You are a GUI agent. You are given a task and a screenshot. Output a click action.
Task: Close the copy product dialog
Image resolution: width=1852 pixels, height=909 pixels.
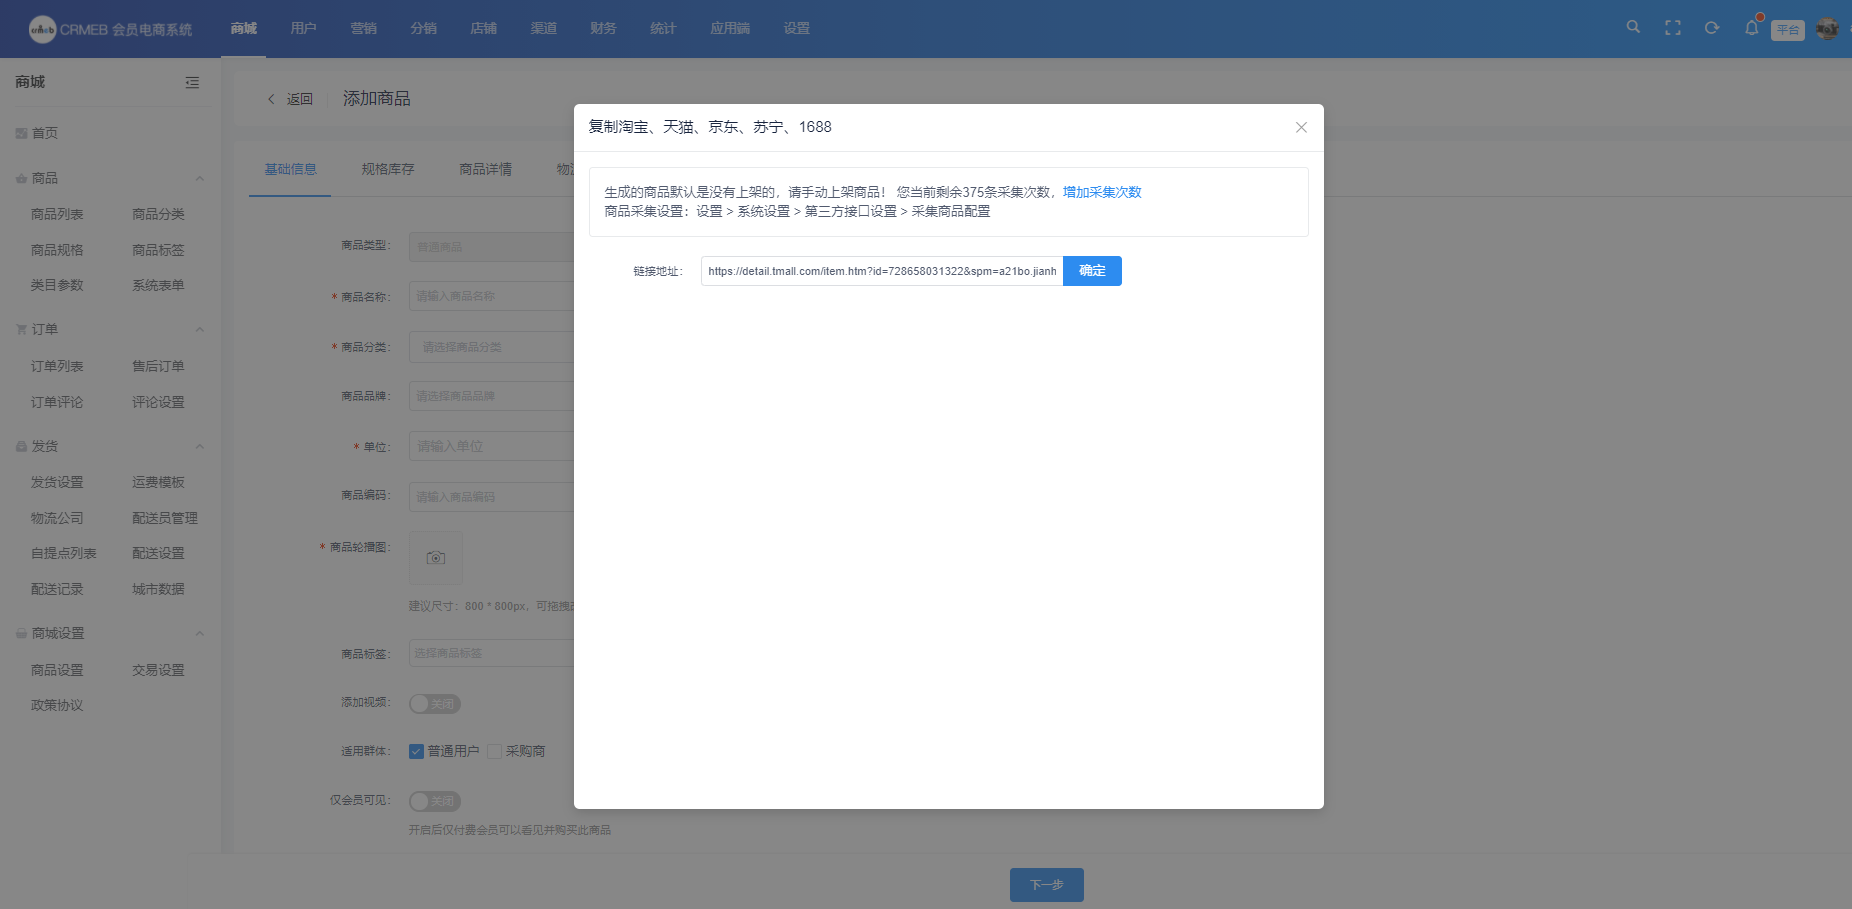coord(1301,127)
